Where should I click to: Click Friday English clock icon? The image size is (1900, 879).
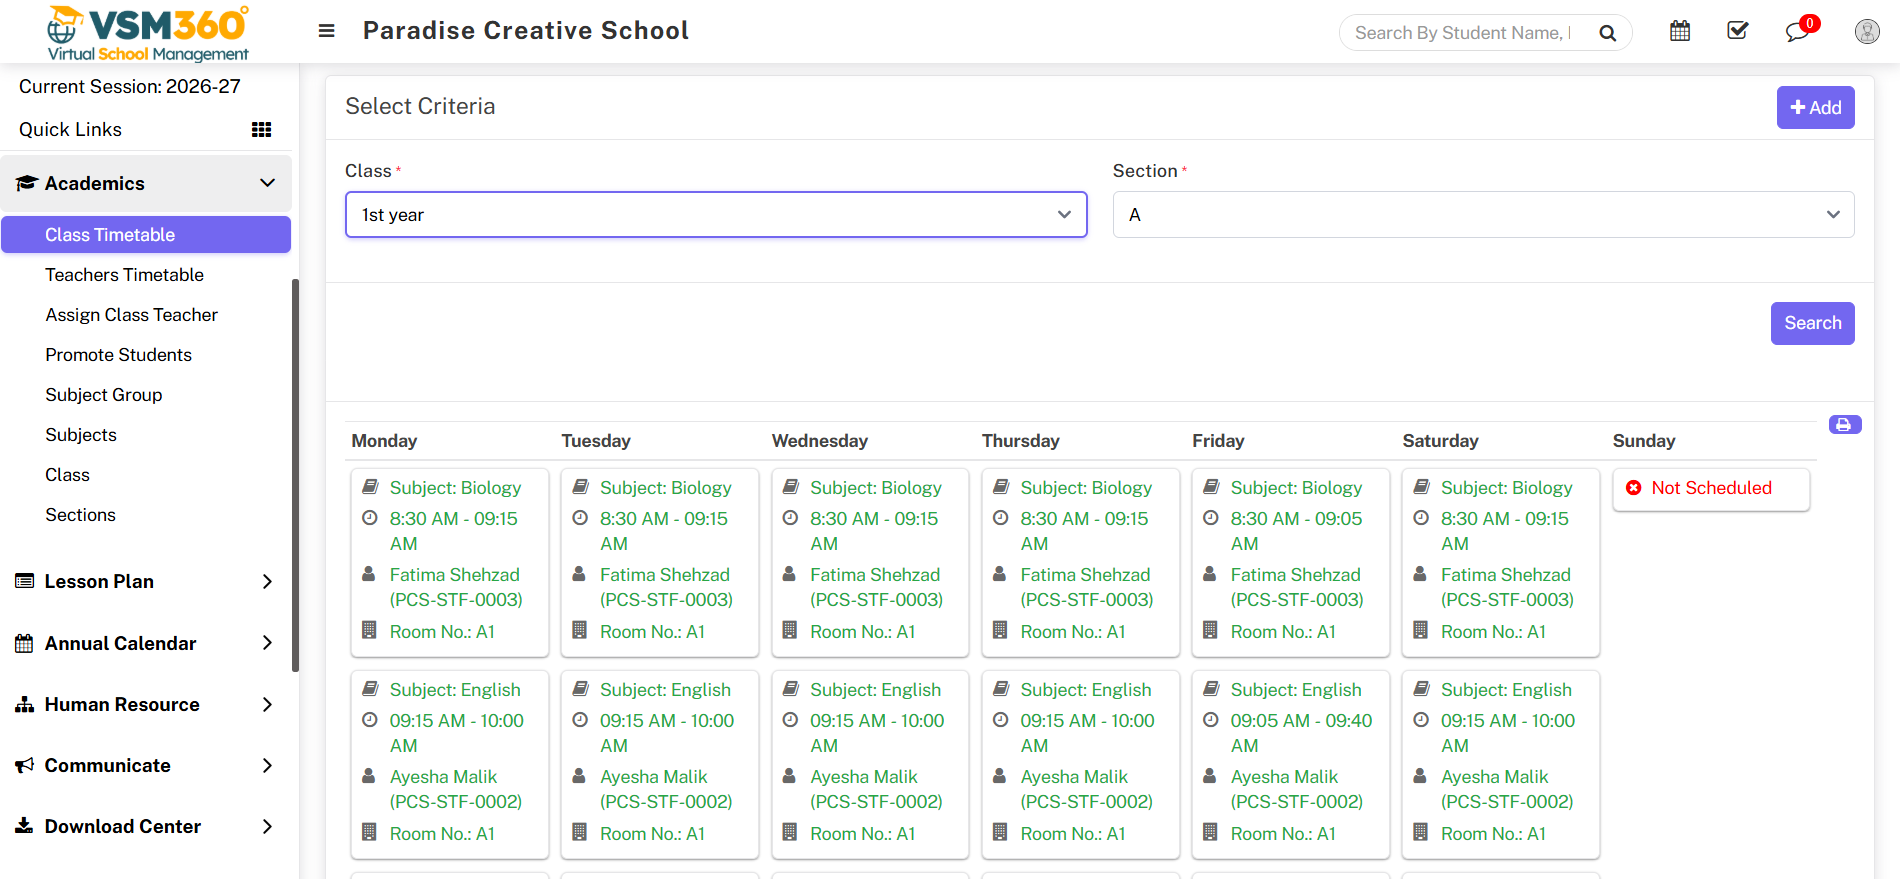(x=1211, y=720)
